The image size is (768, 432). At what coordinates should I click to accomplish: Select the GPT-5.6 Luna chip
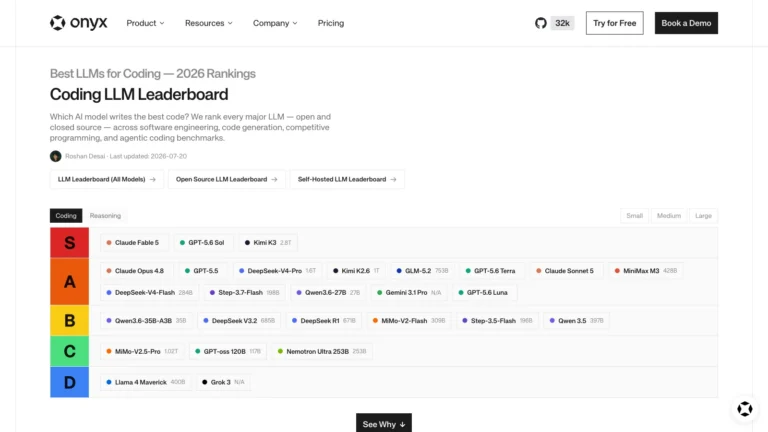pyautogui.click(x=484, y=292)
